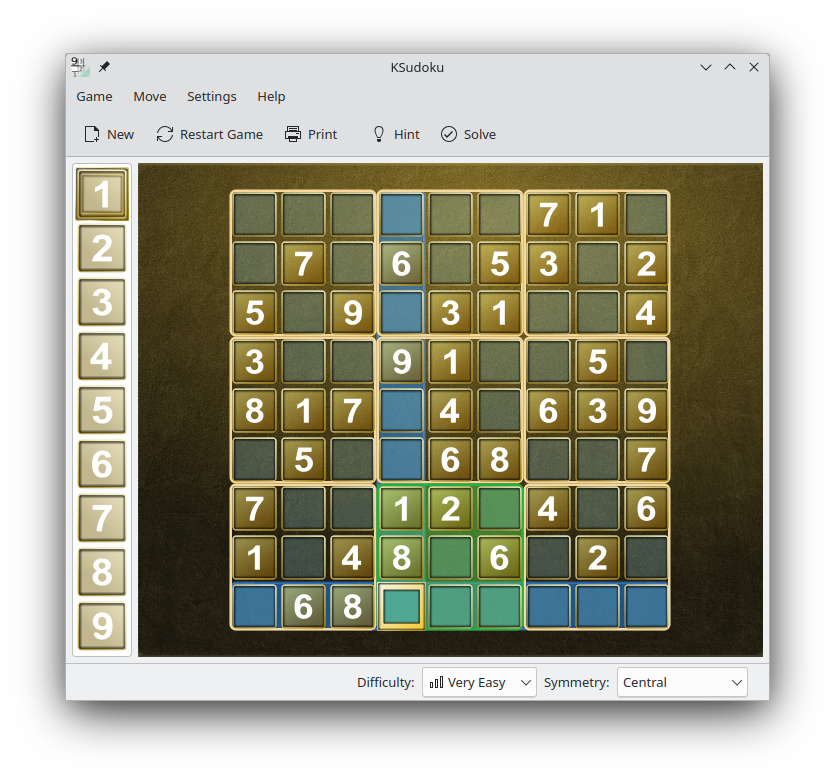Open the Game menu
The image size is (836, 779).
[94, 96]
